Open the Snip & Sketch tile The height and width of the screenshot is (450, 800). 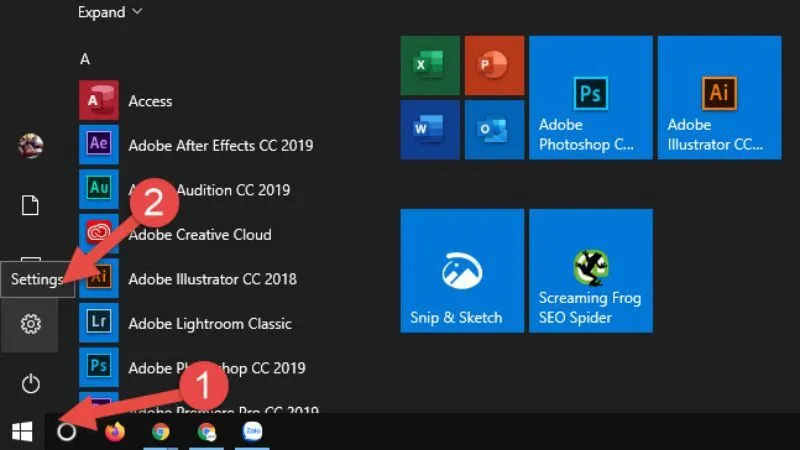click(462, 270)
